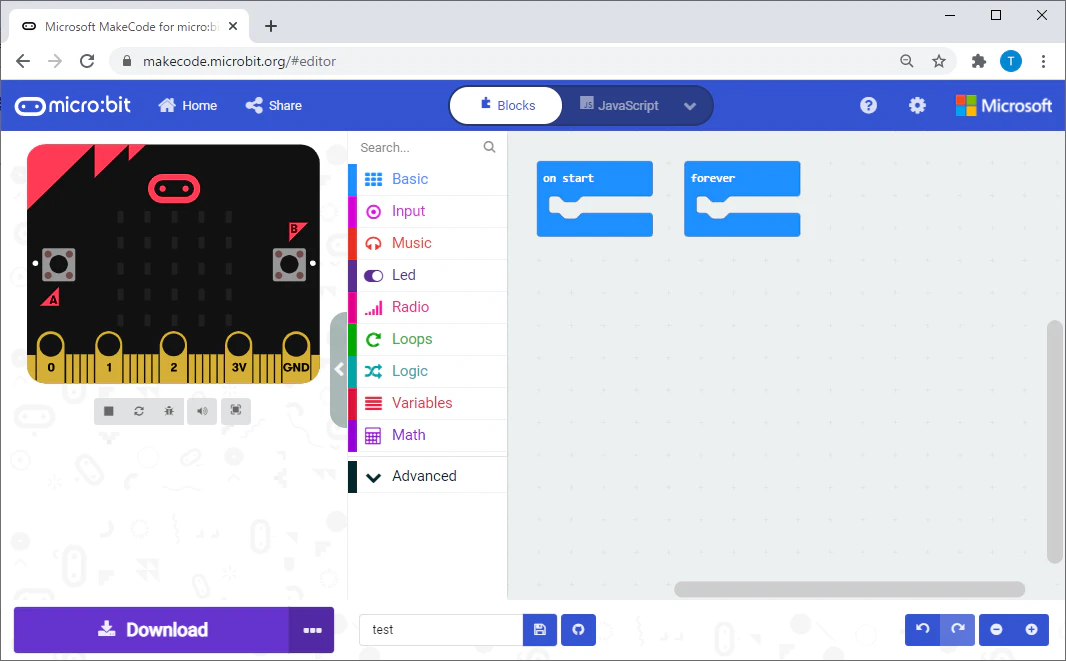Open the Radio blocks category
Image resolution: width=1066 pixels, height=661 pixels.
tap(428, 307)
